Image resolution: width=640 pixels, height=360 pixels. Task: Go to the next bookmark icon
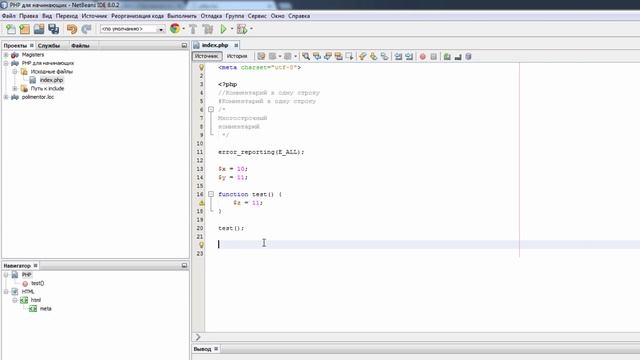(x=373, y=56)
